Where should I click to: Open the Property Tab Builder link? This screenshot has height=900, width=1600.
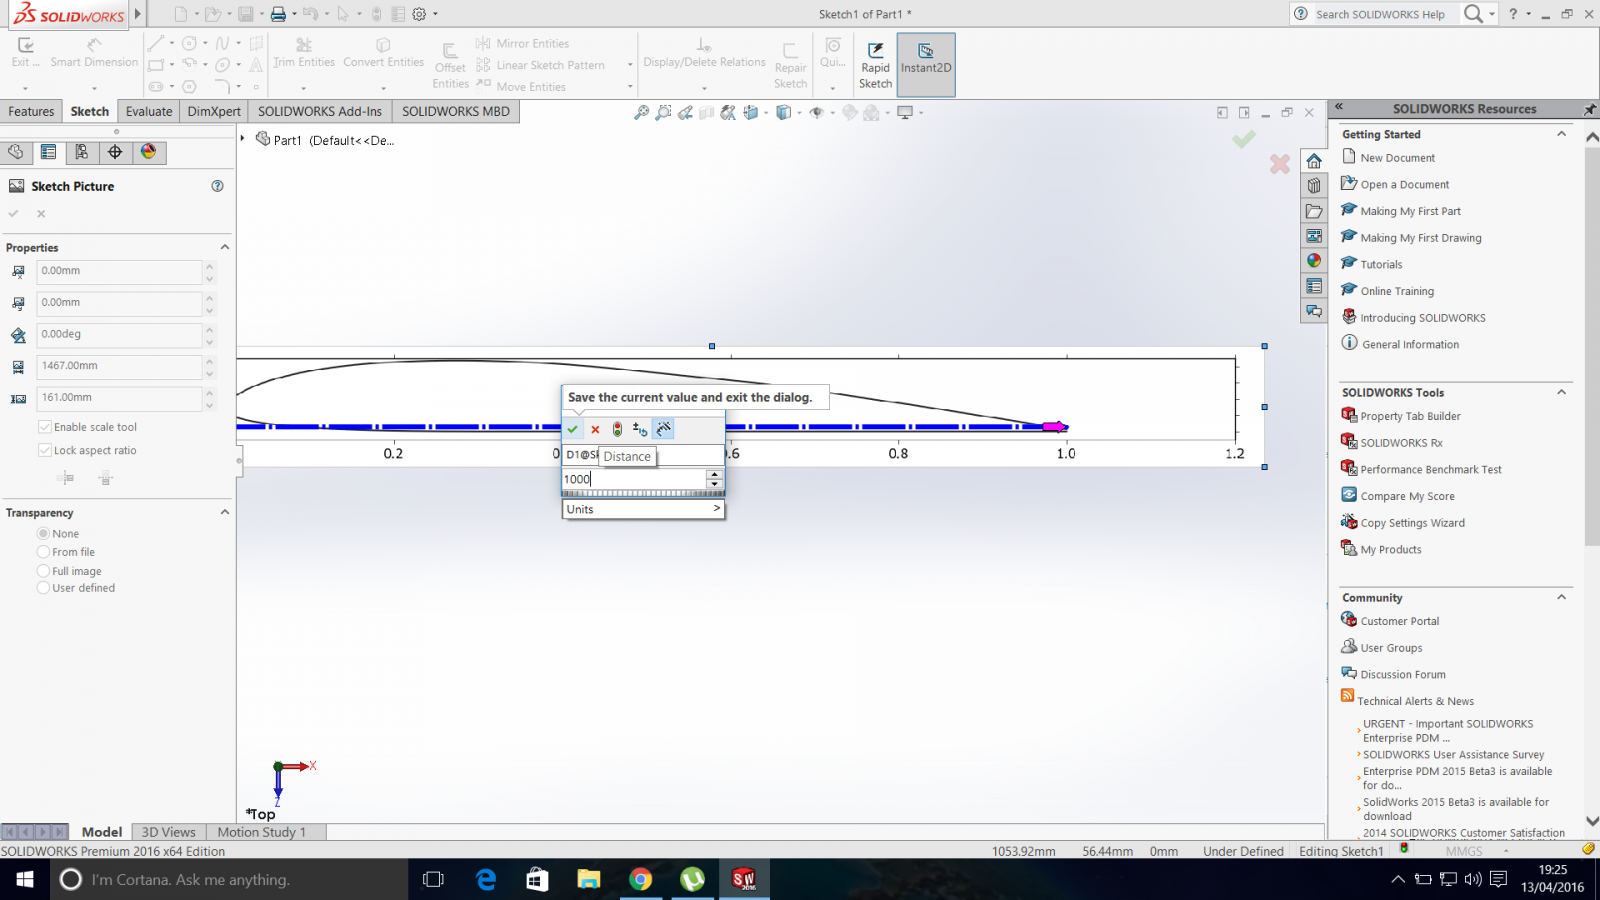[x=1410, y=416]
